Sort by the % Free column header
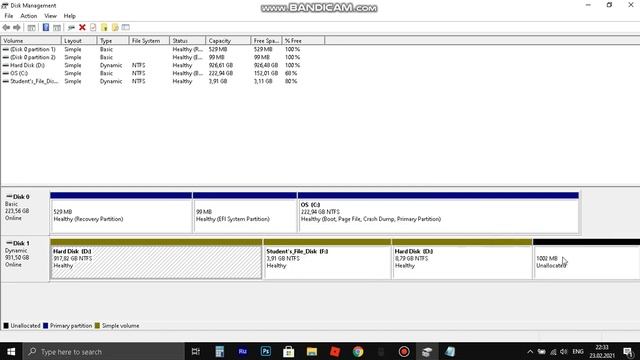 point(303,41)
